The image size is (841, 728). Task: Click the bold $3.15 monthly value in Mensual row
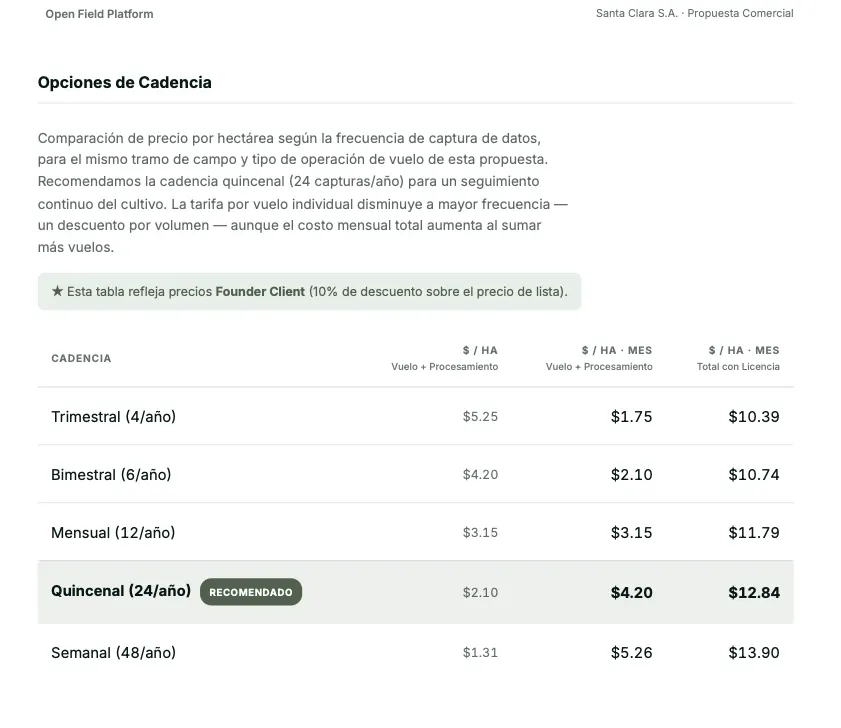tap(631, 532)
